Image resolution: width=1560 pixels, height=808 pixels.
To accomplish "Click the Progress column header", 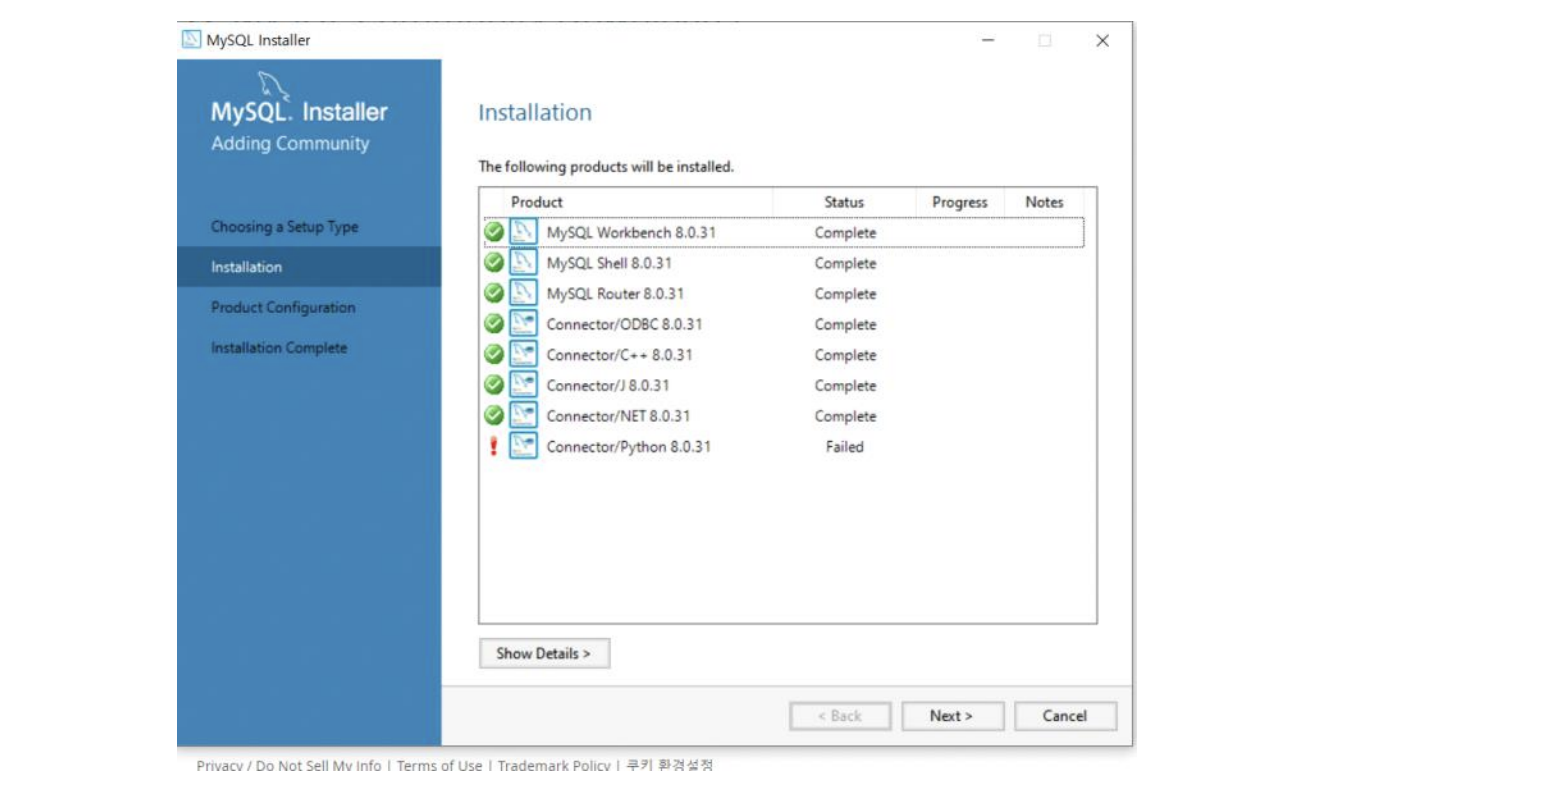I will pyautogui.click(x=959, y=202).
